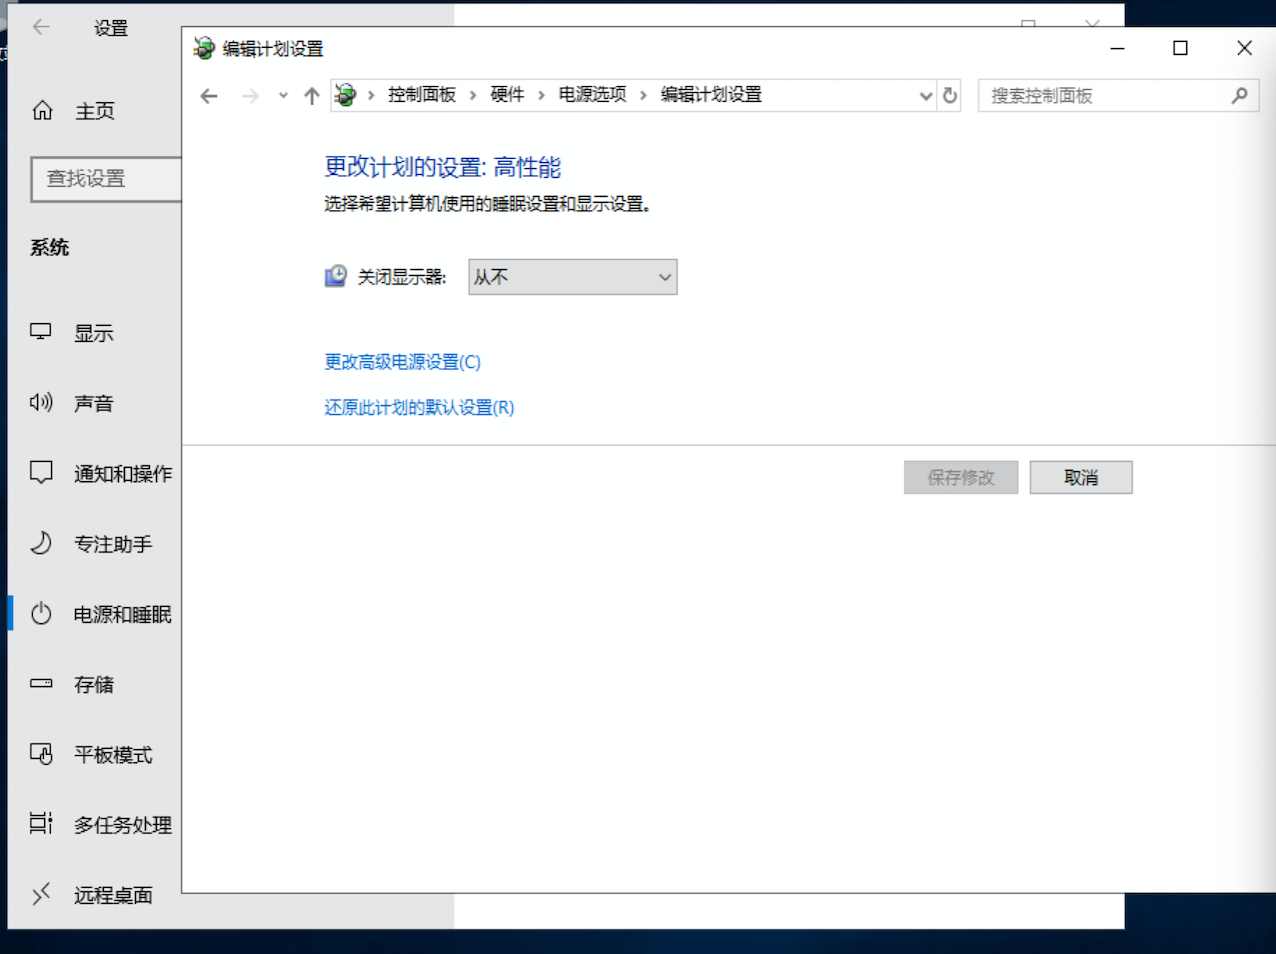Screen dimensions: 1276x954
Task: Minimize the 编辑计划设置 window
Action: (1118, 48)
